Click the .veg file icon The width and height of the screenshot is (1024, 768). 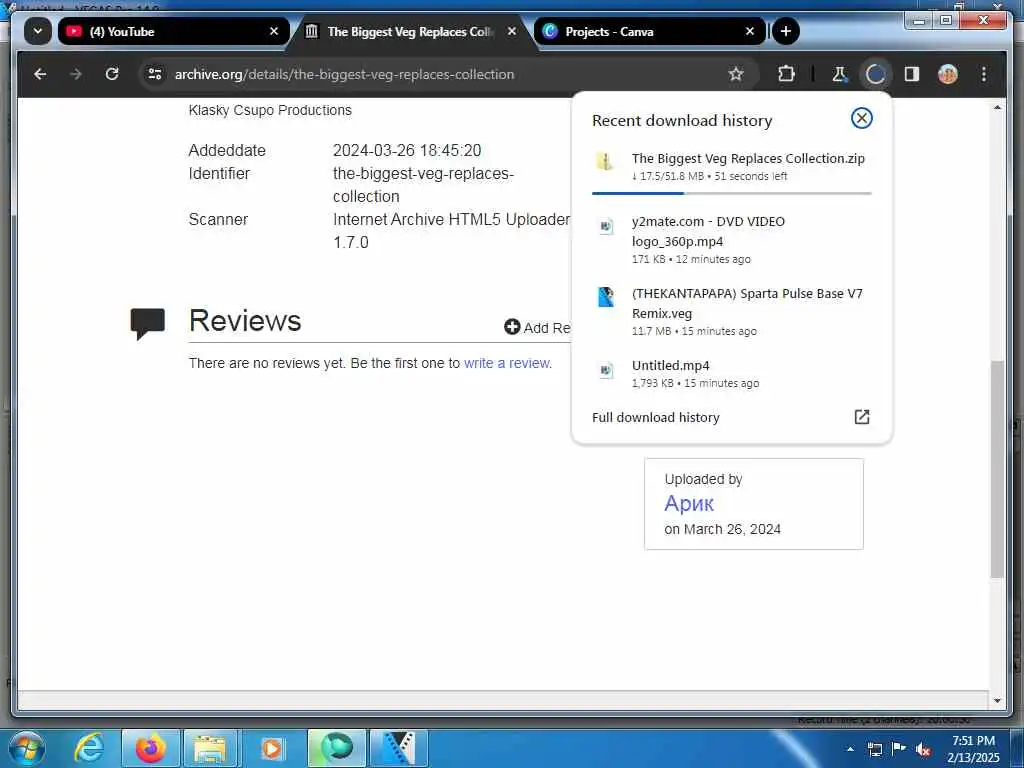(606, 296)
